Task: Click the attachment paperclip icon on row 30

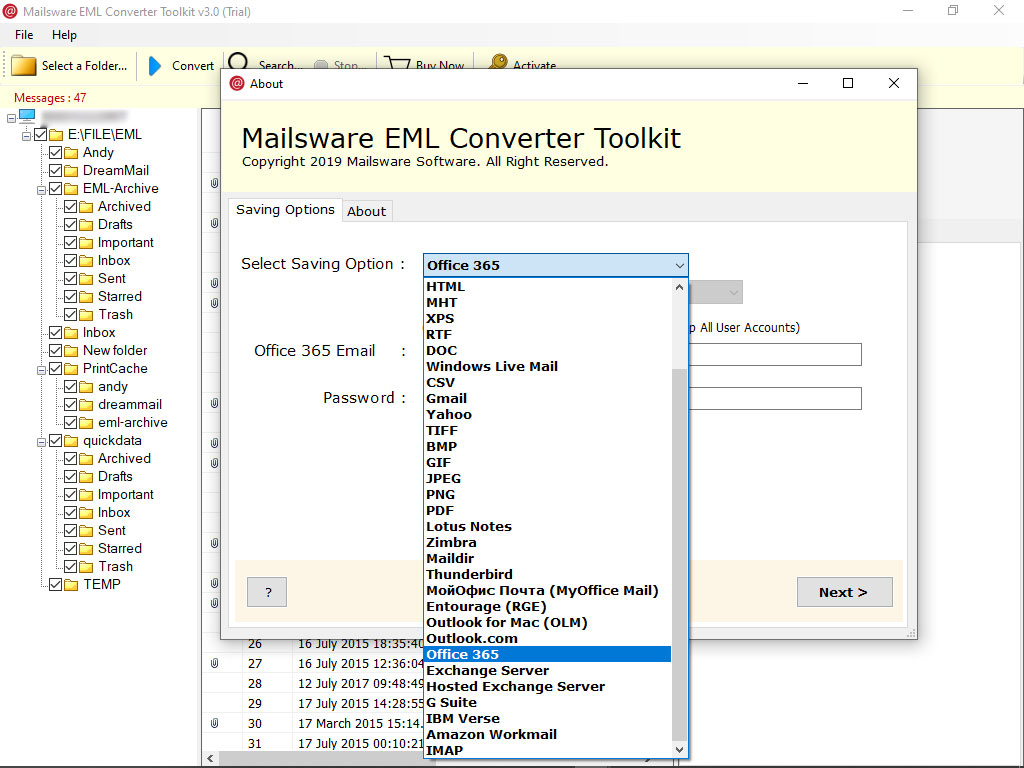Action: click(x=214, y=724)
